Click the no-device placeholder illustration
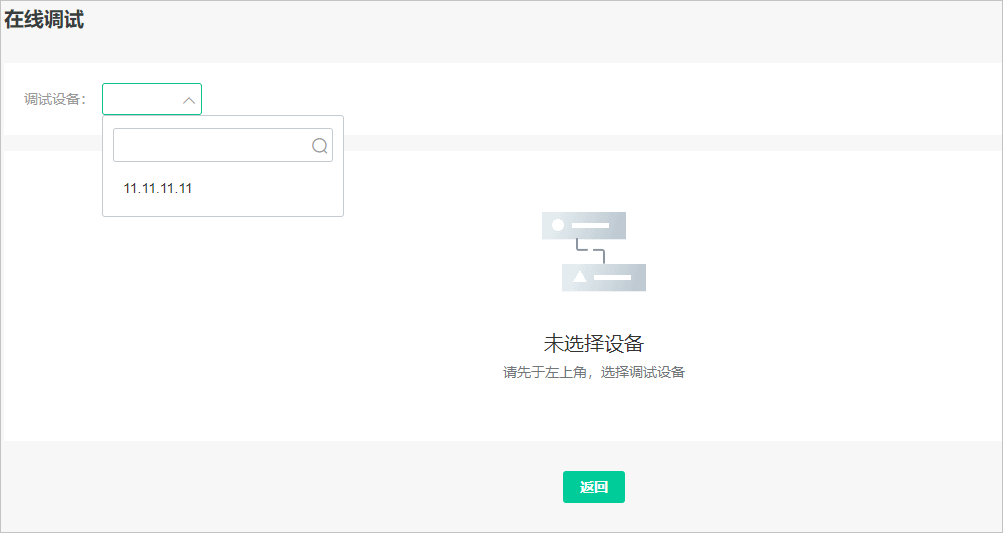 (594, 251)
